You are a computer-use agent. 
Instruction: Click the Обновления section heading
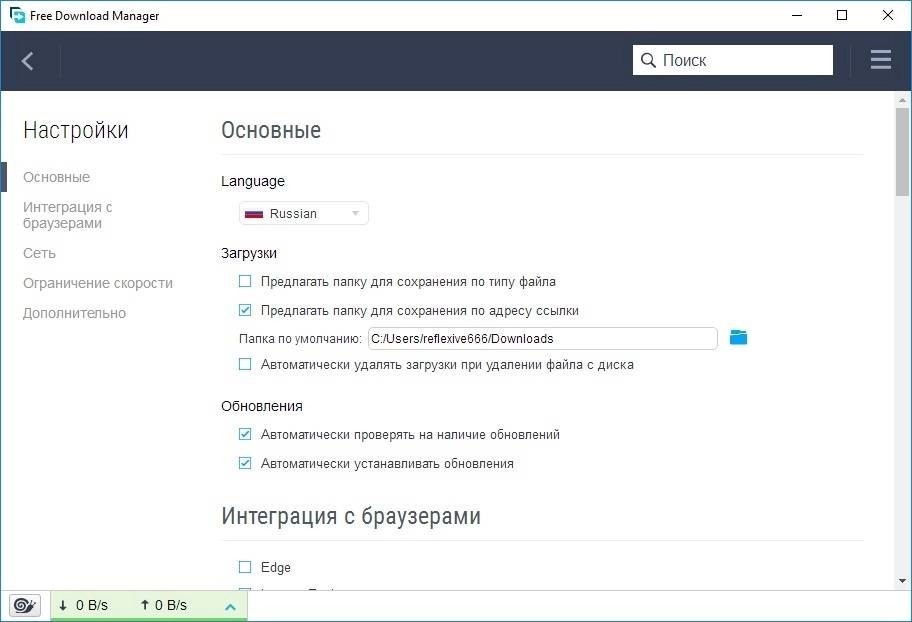(262, 406)
